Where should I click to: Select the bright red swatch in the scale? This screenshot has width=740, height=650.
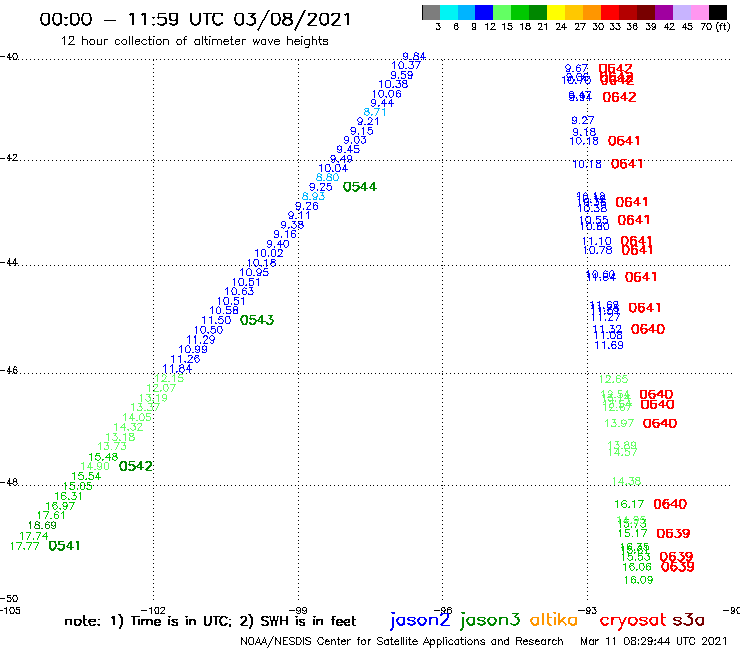(x=609, y=12)
